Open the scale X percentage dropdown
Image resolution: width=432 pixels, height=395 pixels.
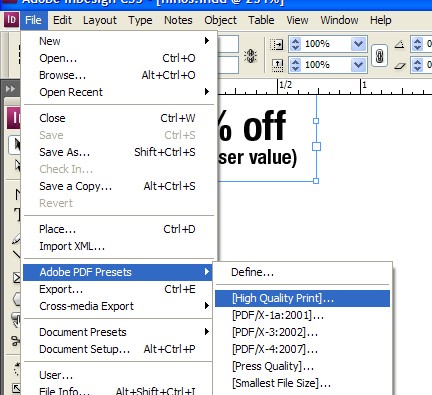tap(359, 44)
